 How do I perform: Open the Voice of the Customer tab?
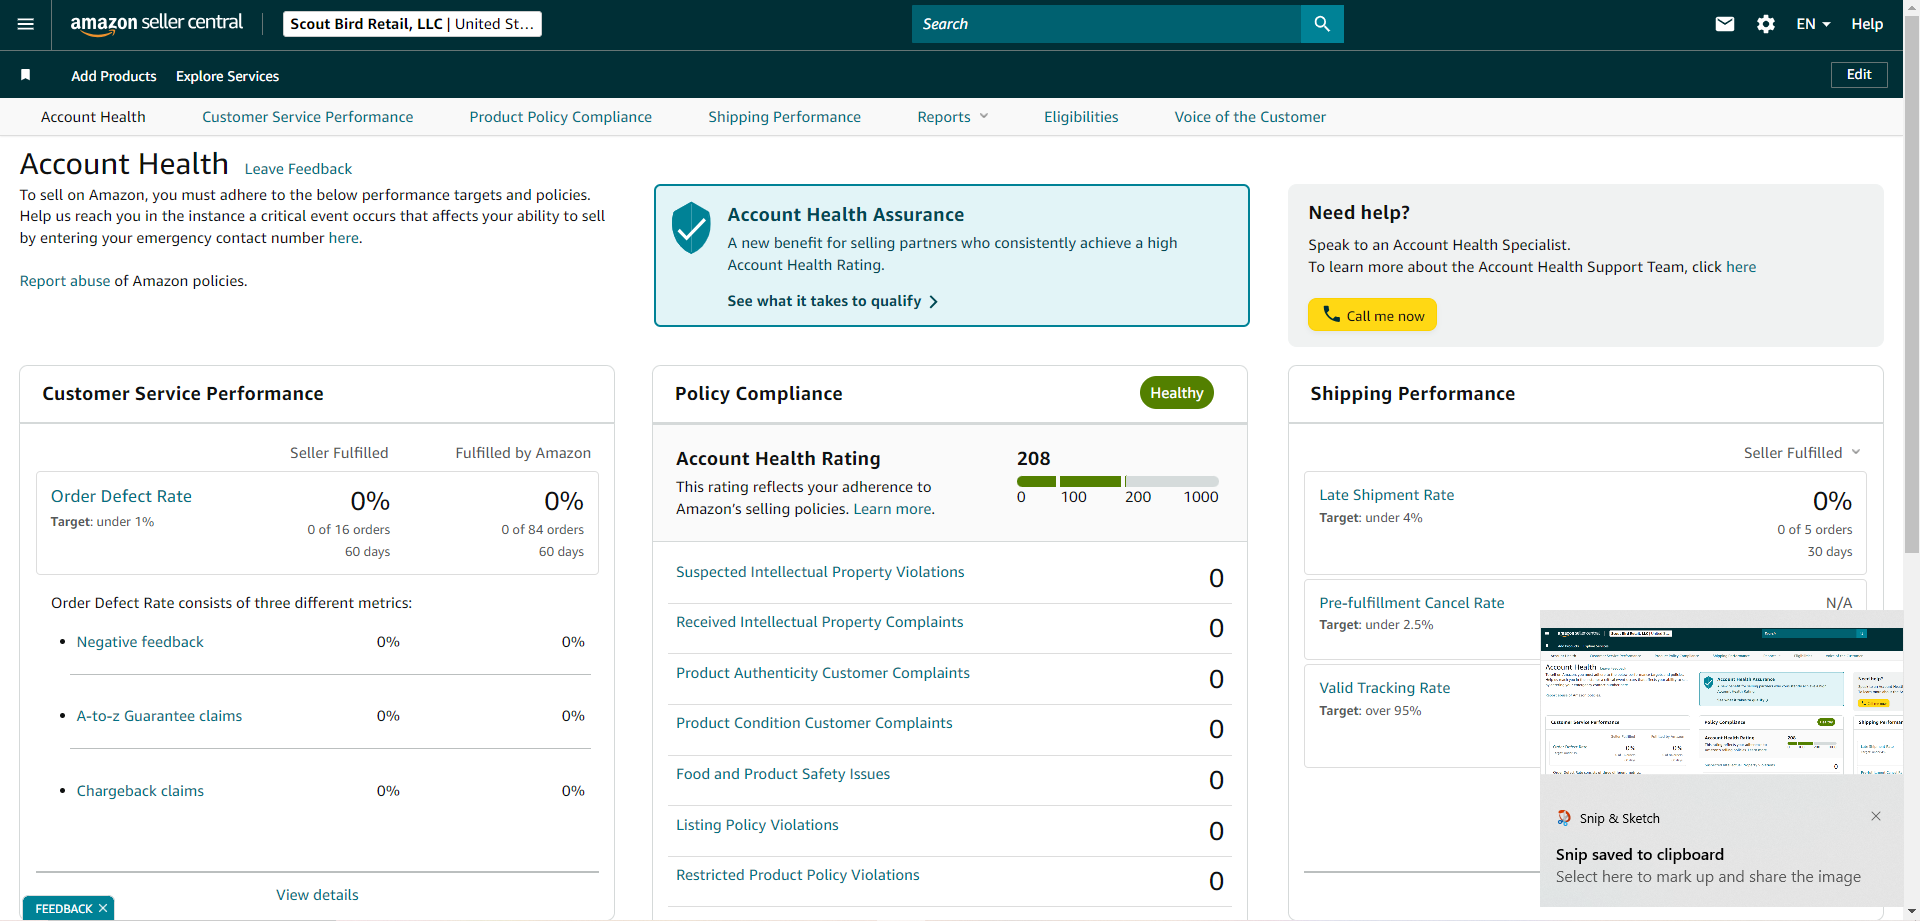[x=1250, y=117]
